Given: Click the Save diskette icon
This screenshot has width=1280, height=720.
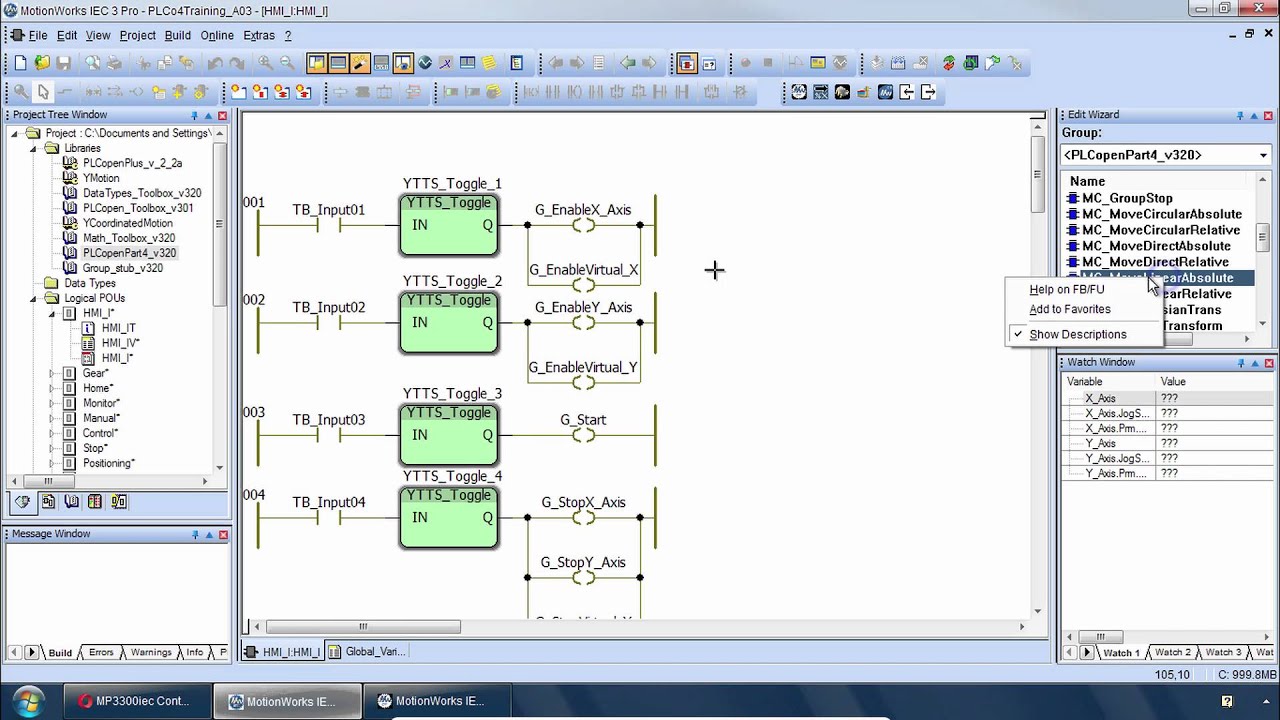Looking at the screenshot, I should [63, 63].
